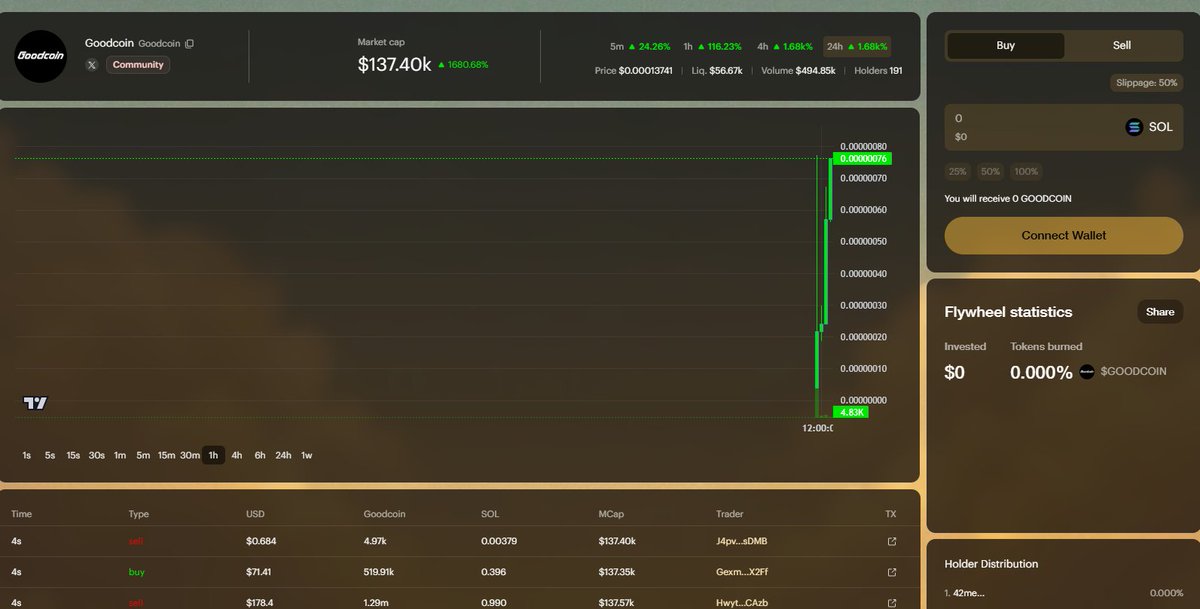Open TradingView via the chart watermark logo
The height and width of the screenshot is (609, 1200).
(x=34, y=402)
